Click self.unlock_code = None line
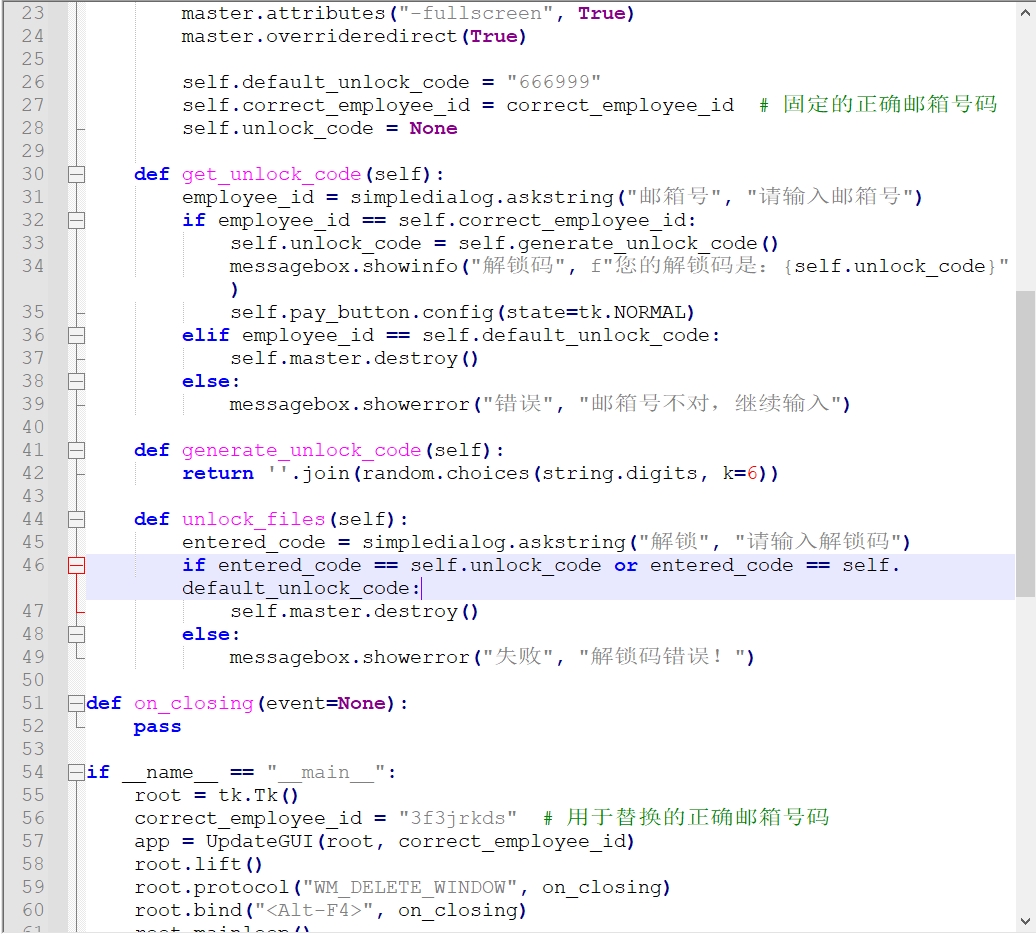 pos(320,128)
